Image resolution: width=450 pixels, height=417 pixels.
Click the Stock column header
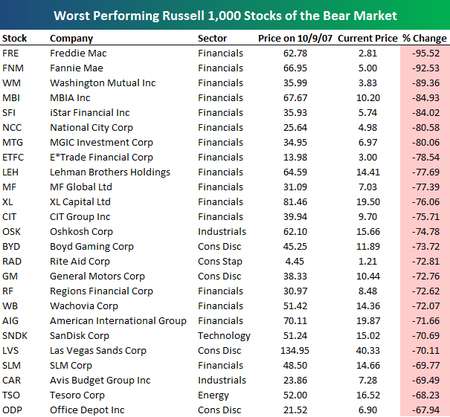tap(14, 38)
